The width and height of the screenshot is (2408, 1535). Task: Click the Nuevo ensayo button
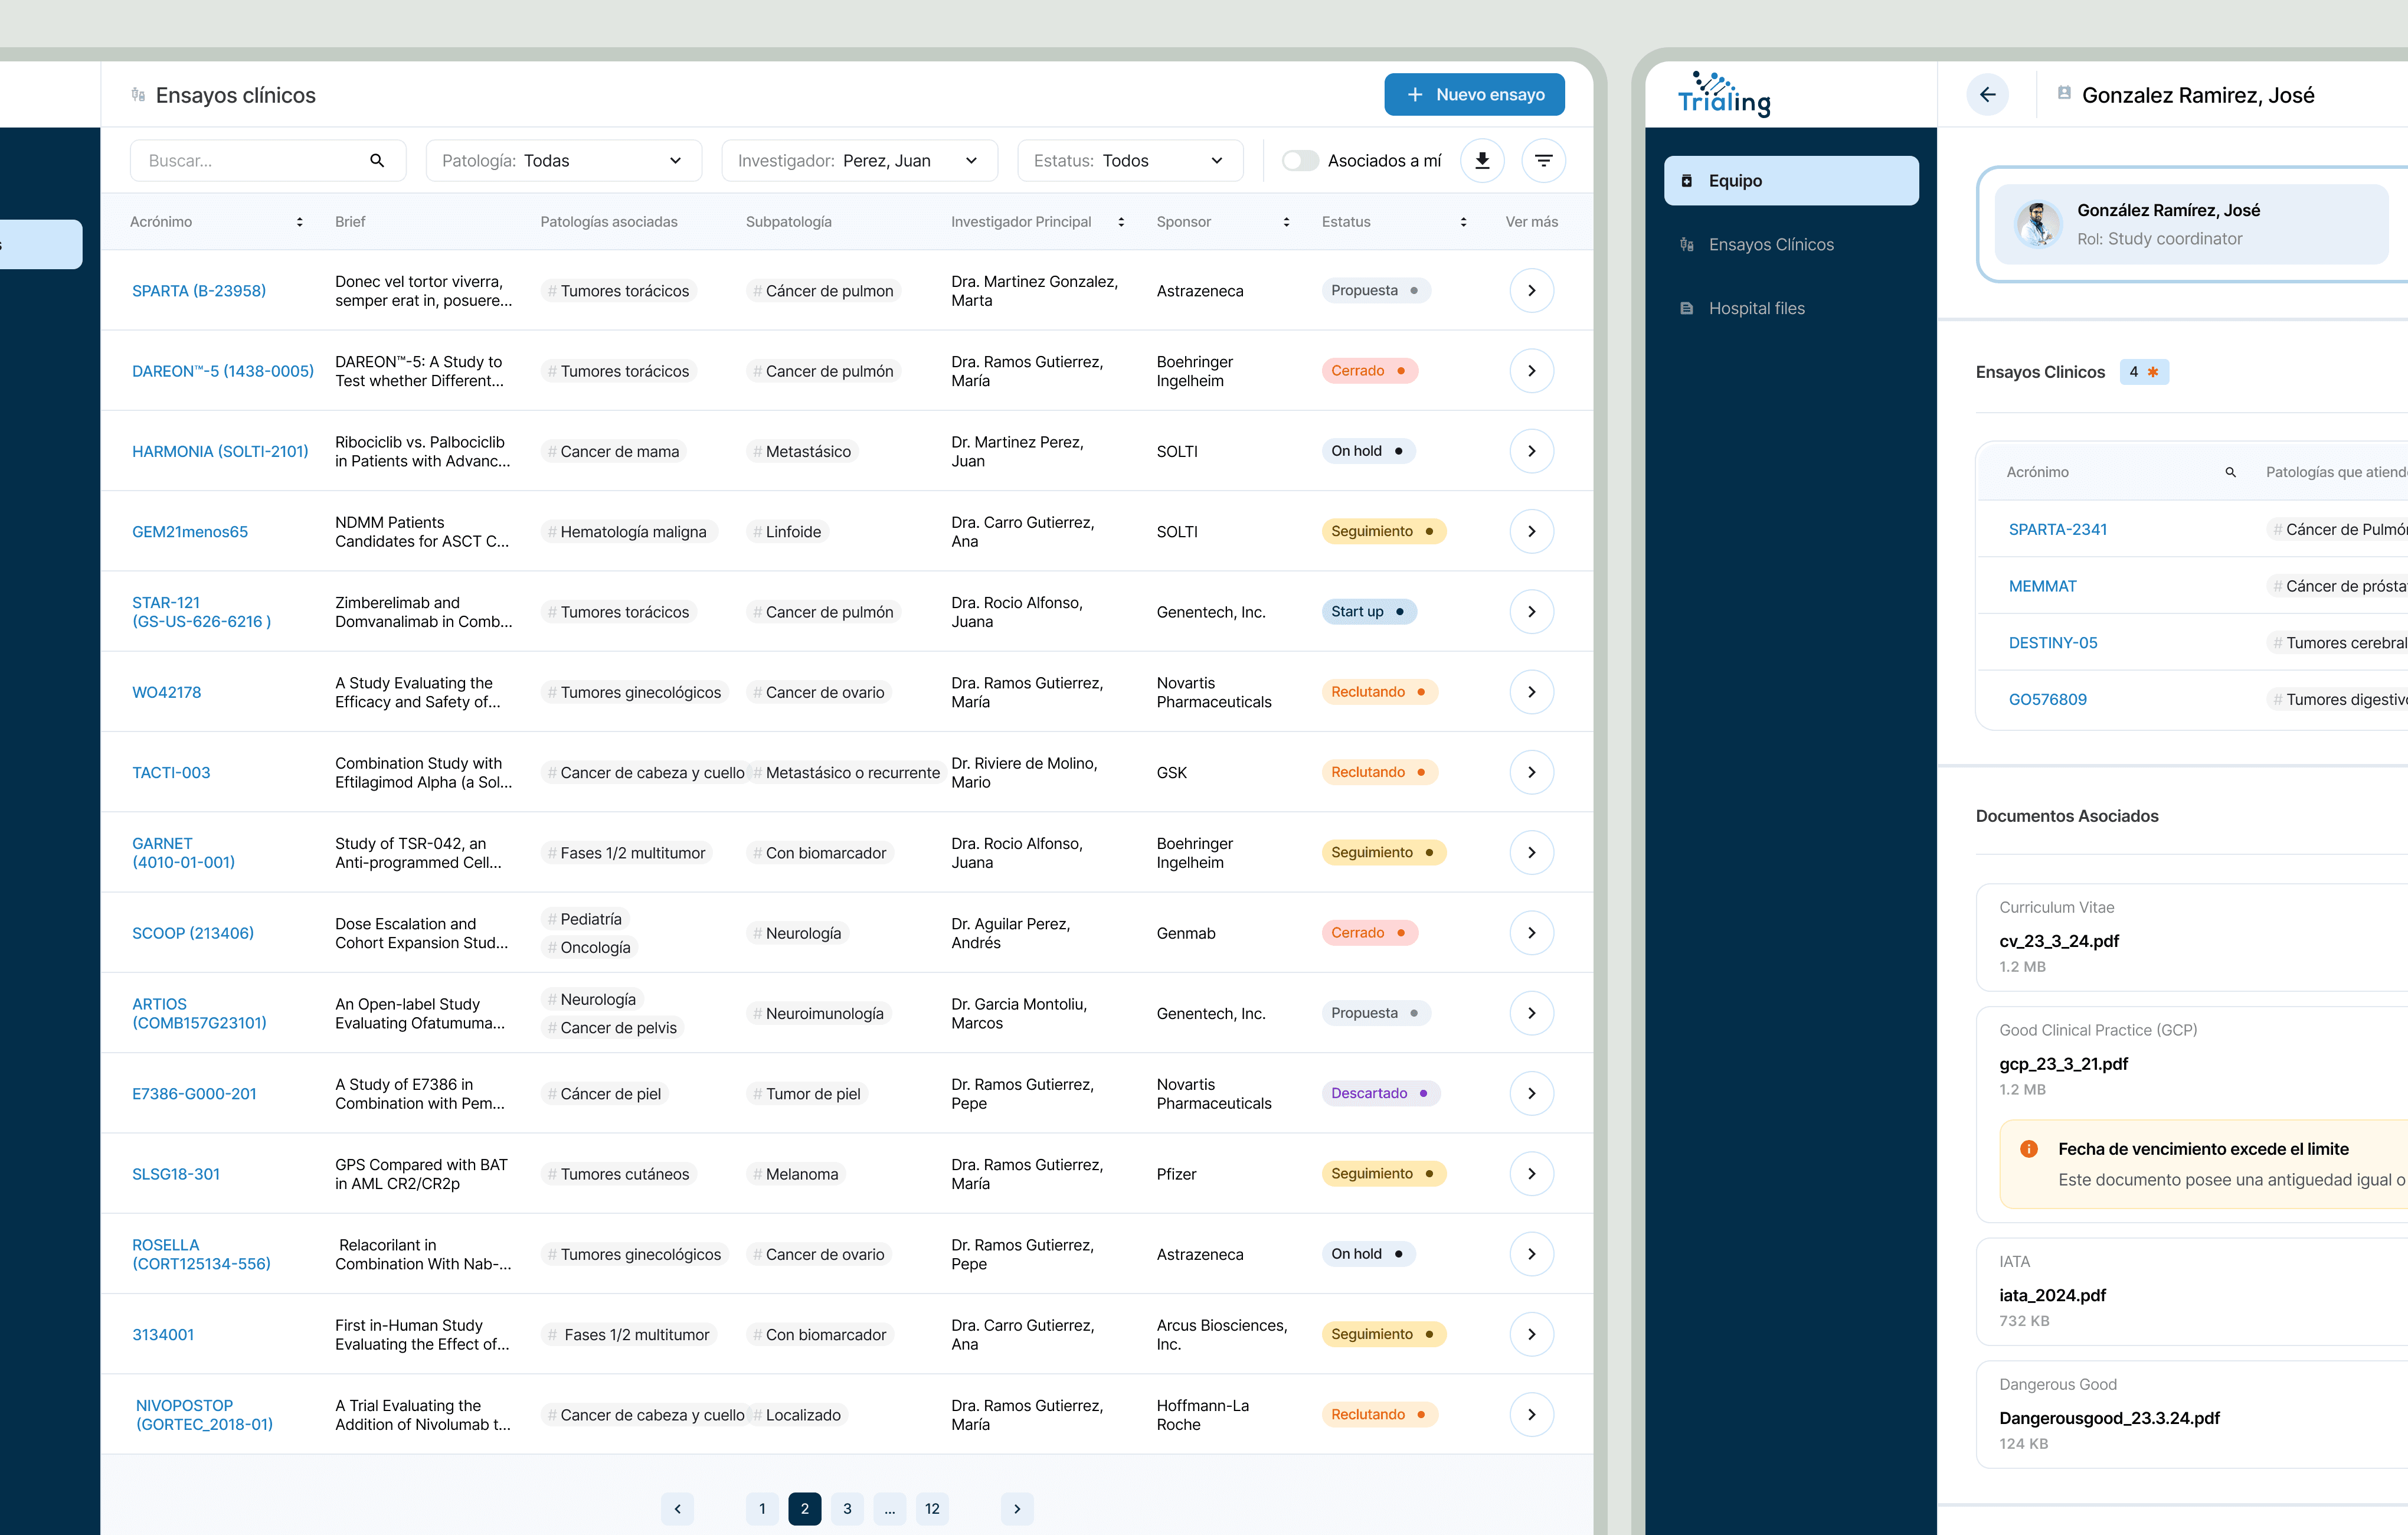pos(1474,95)
